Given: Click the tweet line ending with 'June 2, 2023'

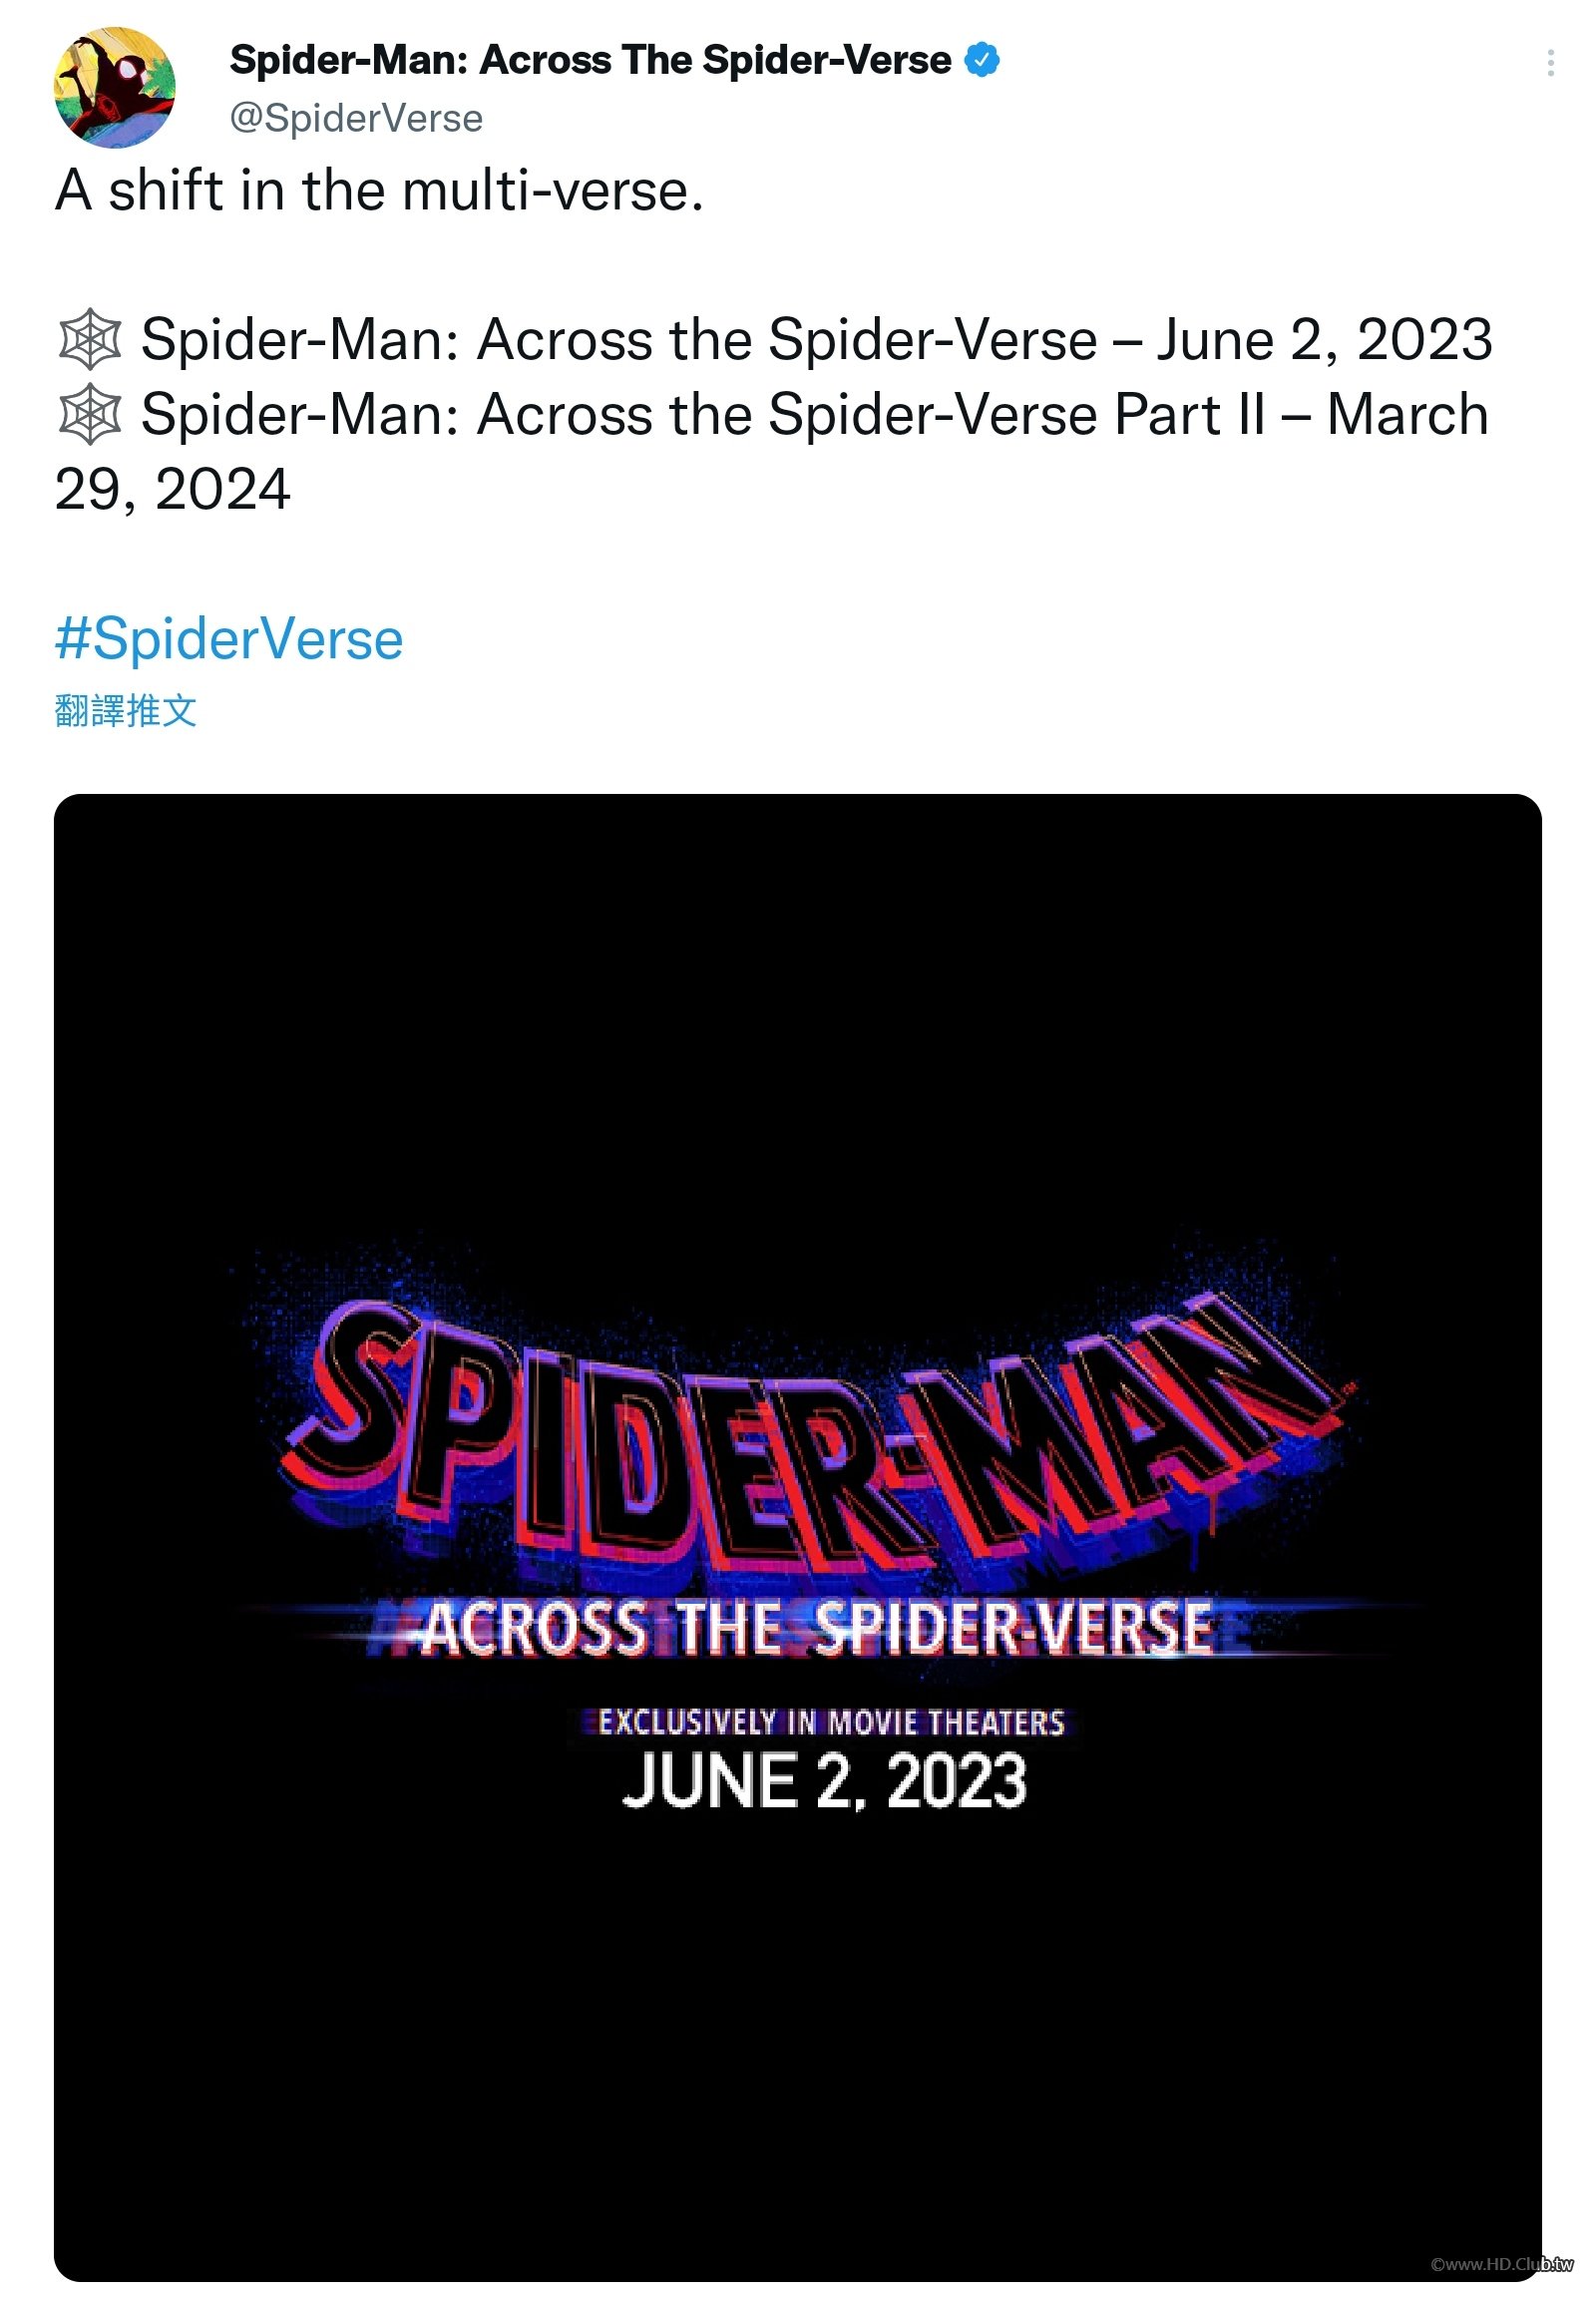Looking at the screenshot, I should pos(817,339).
